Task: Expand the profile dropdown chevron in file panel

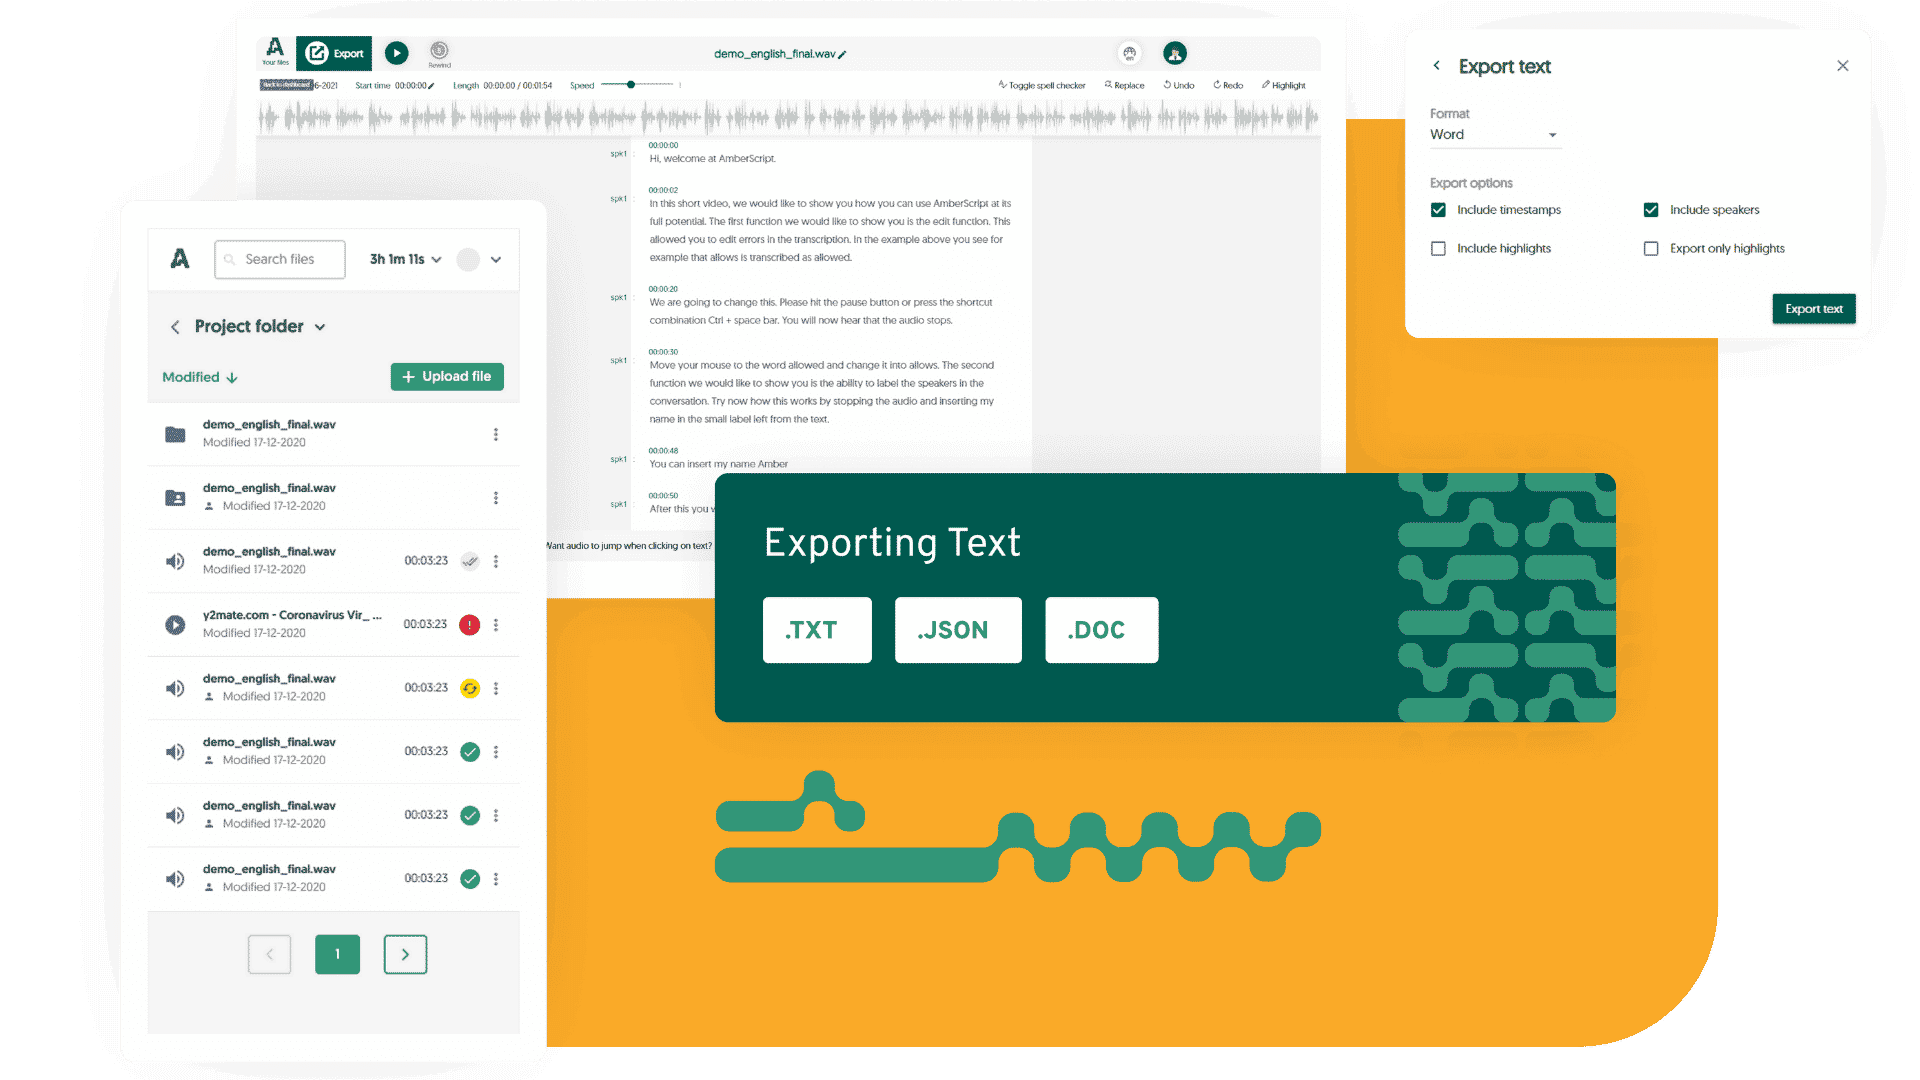Action: point(496,259)
